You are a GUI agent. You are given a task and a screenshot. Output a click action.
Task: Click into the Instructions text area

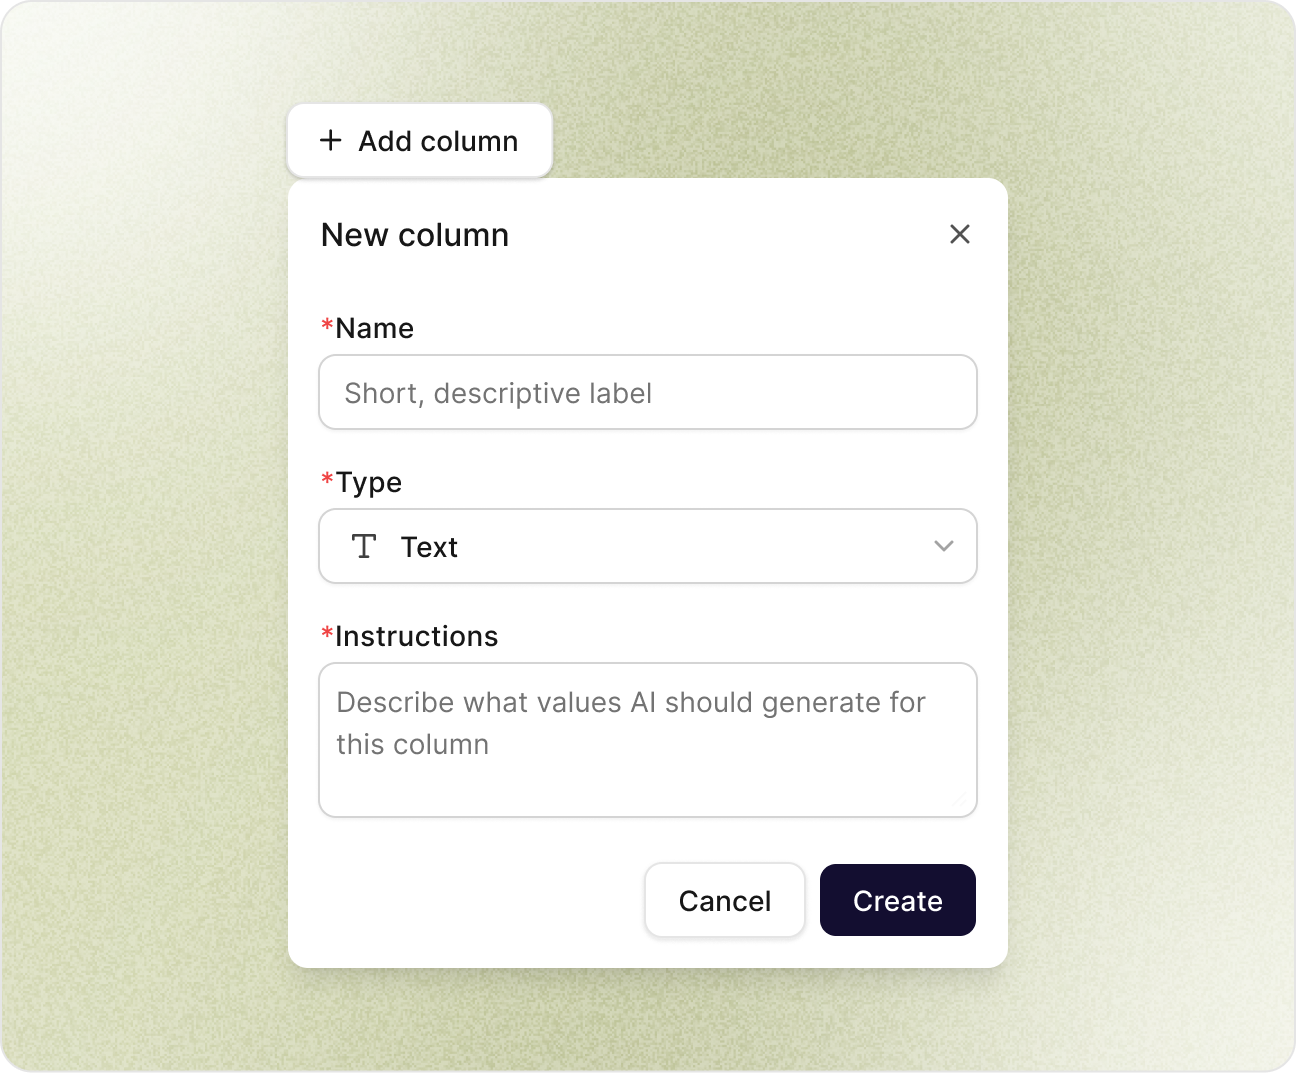point(647,739)
